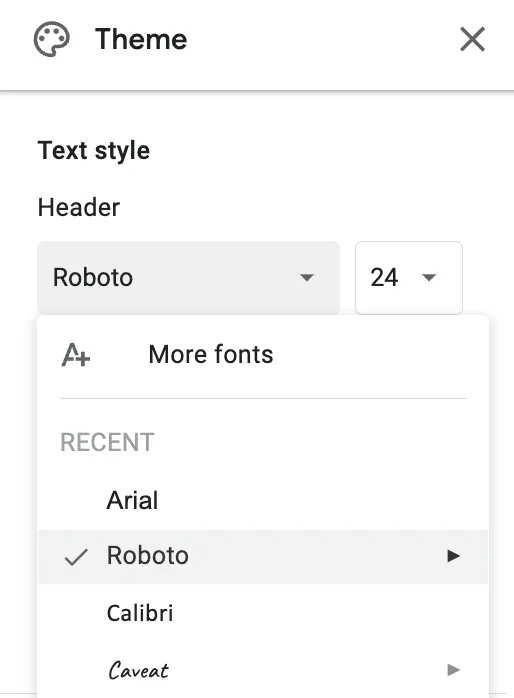The height and width of the screenshot is (698, 514).
Task: Click the Header label
Action: (x=79, y=207)
